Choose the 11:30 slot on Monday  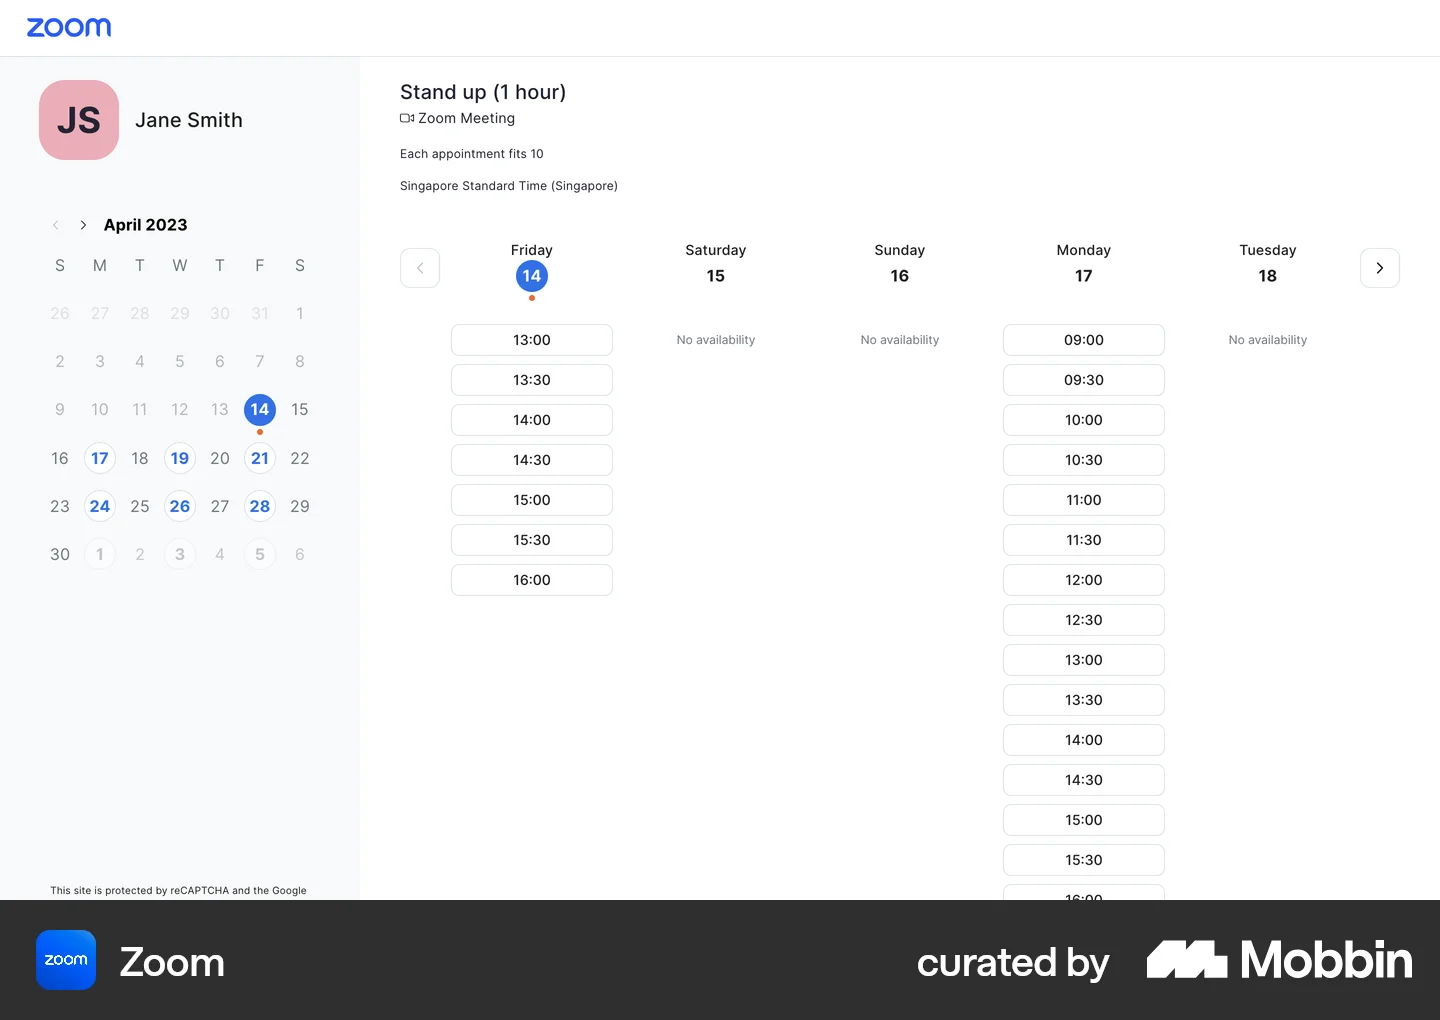point(1084,540)
